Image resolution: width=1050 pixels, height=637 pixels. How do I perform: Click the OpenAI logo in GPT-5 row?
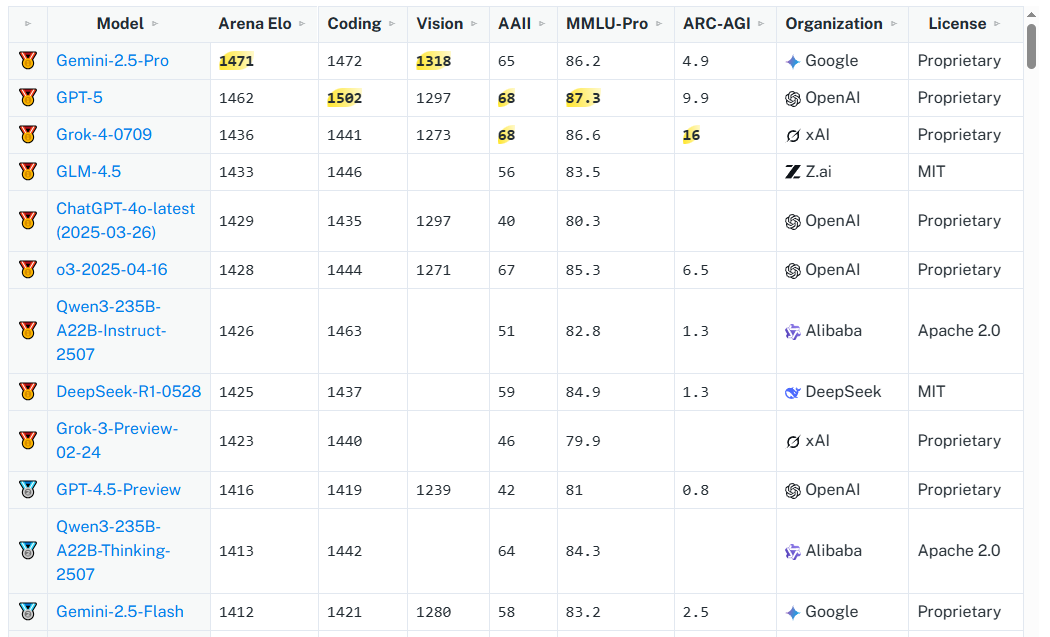click(x=793, y=98)
